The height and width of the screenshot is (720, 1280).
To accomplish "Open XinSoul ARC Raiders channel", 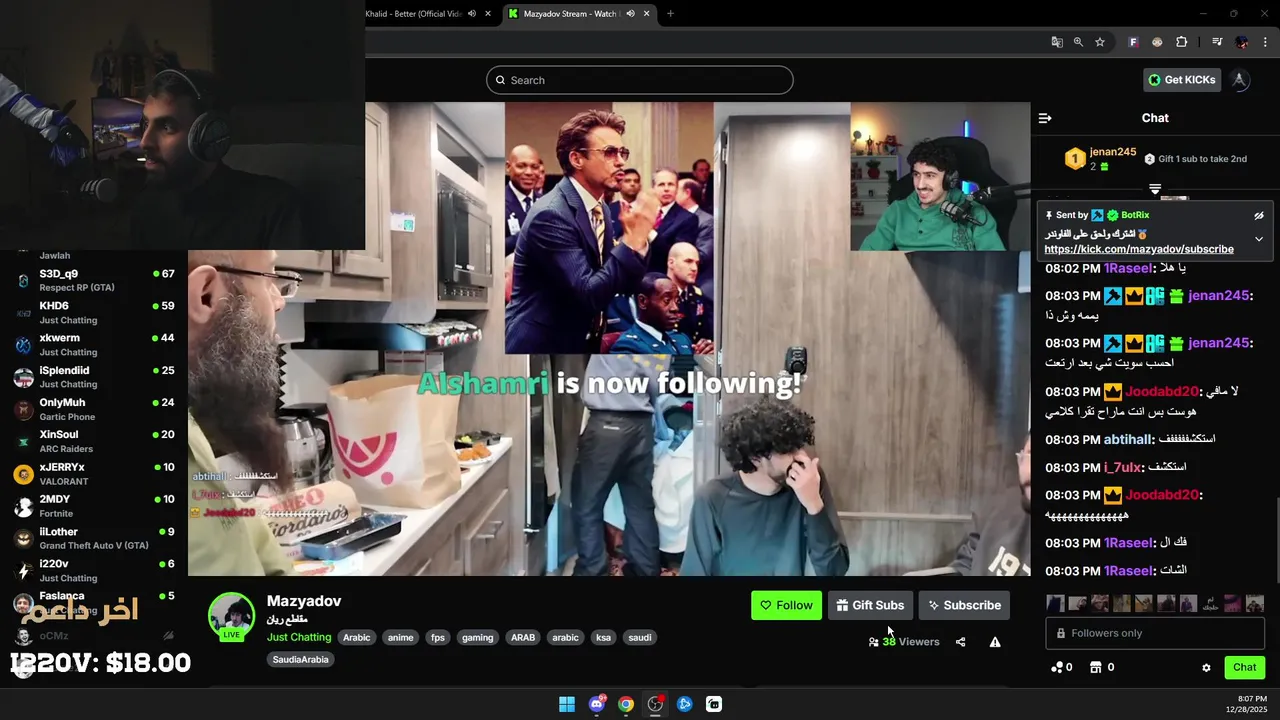I will click(95, 441).
